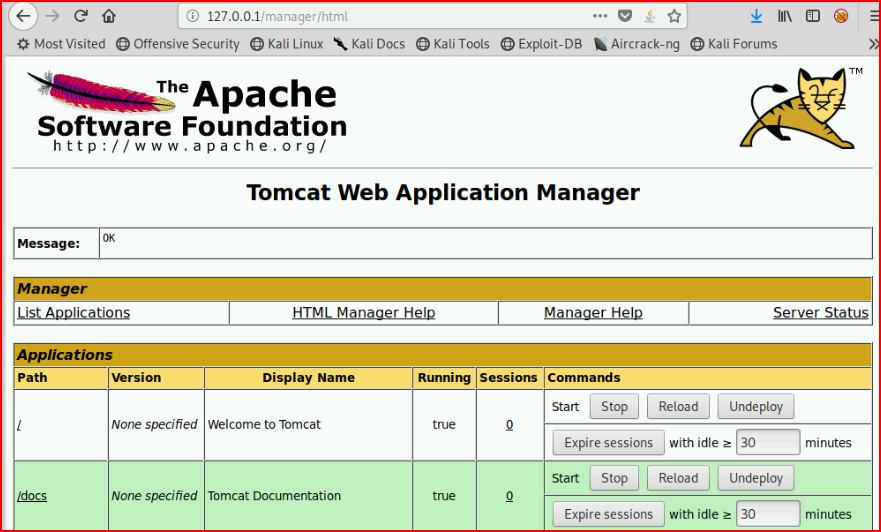Open the HTML Manager Help link

364,313
